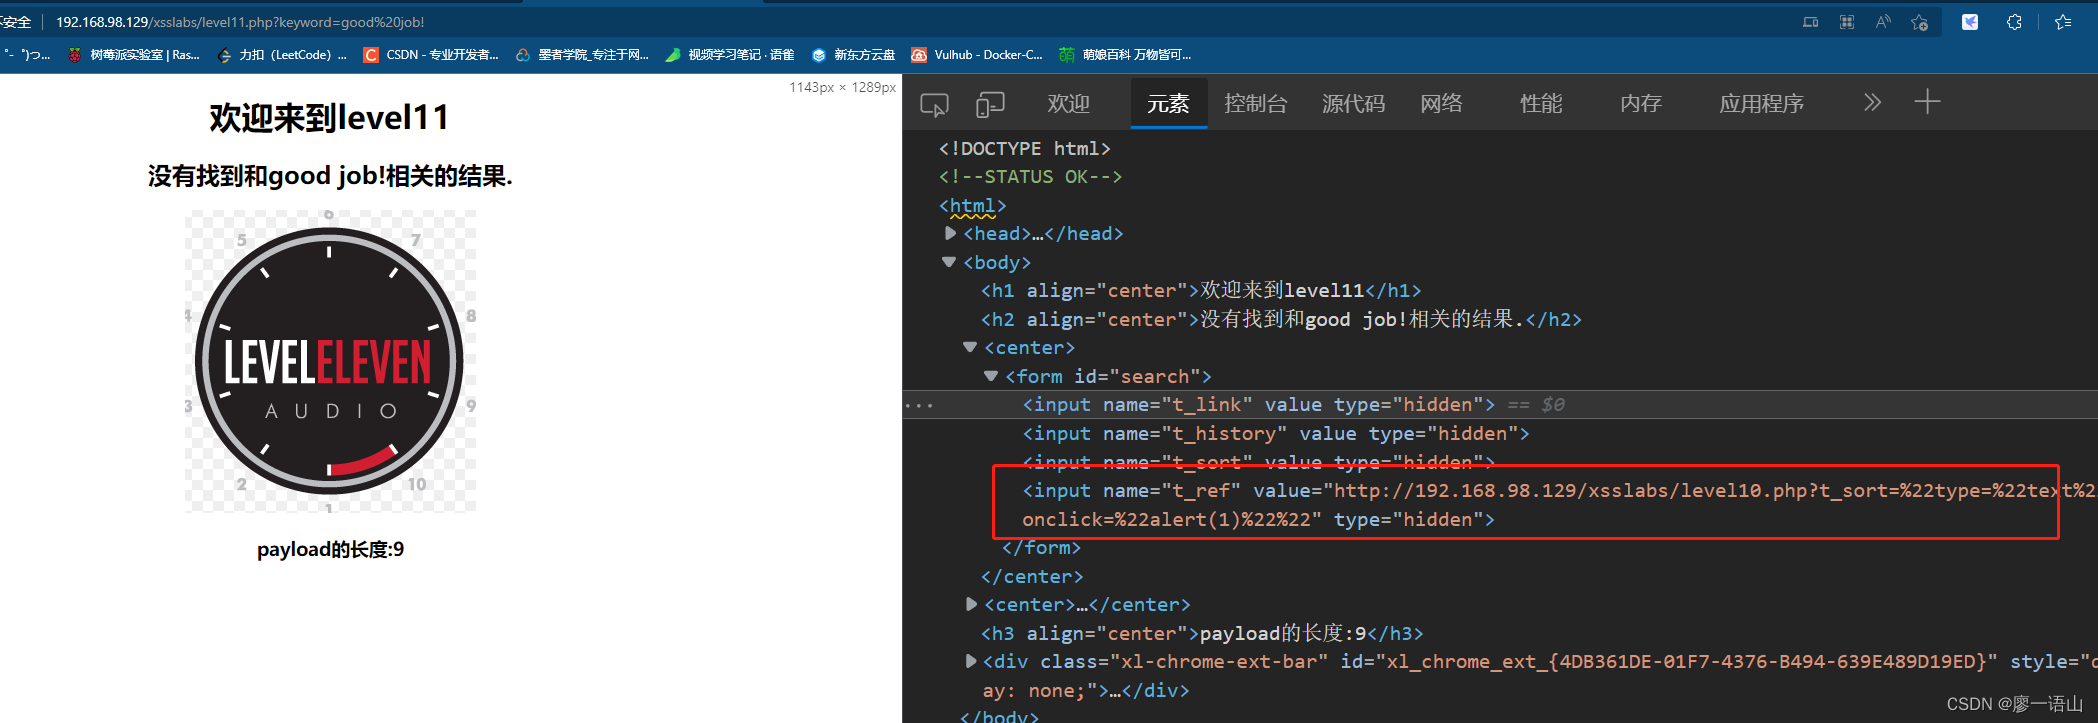Open the QR code/apps grid icon in address bar
This screenshot has width=2098, height=723.
(1847, 22)
